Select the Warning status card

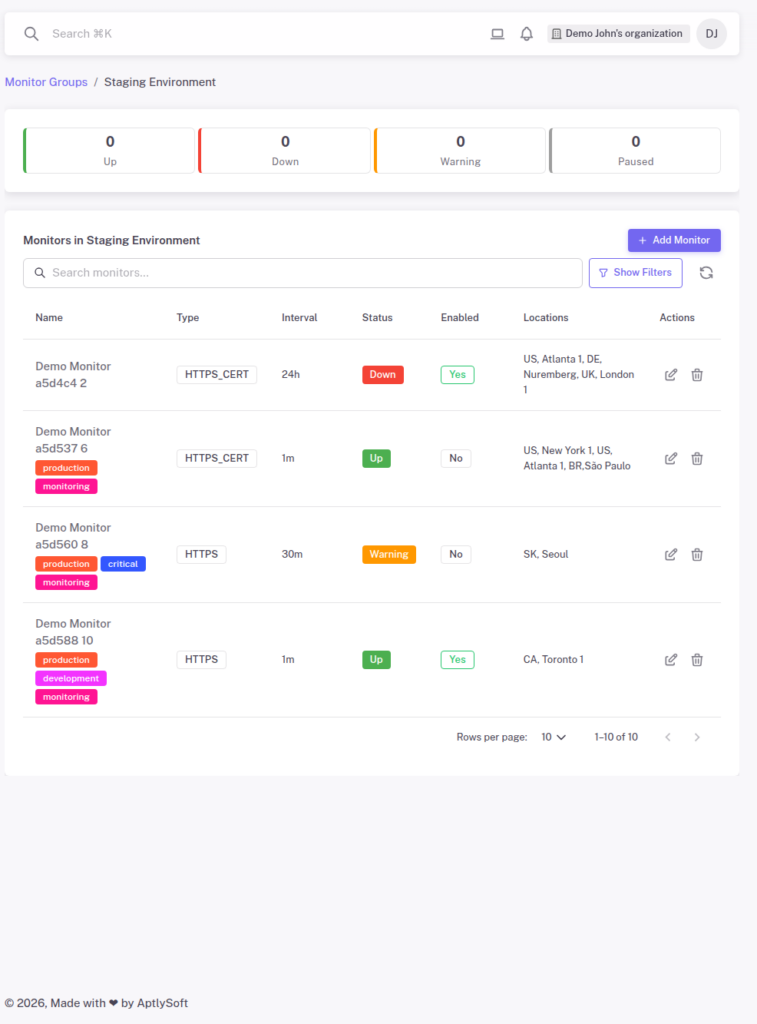point(460,151)
